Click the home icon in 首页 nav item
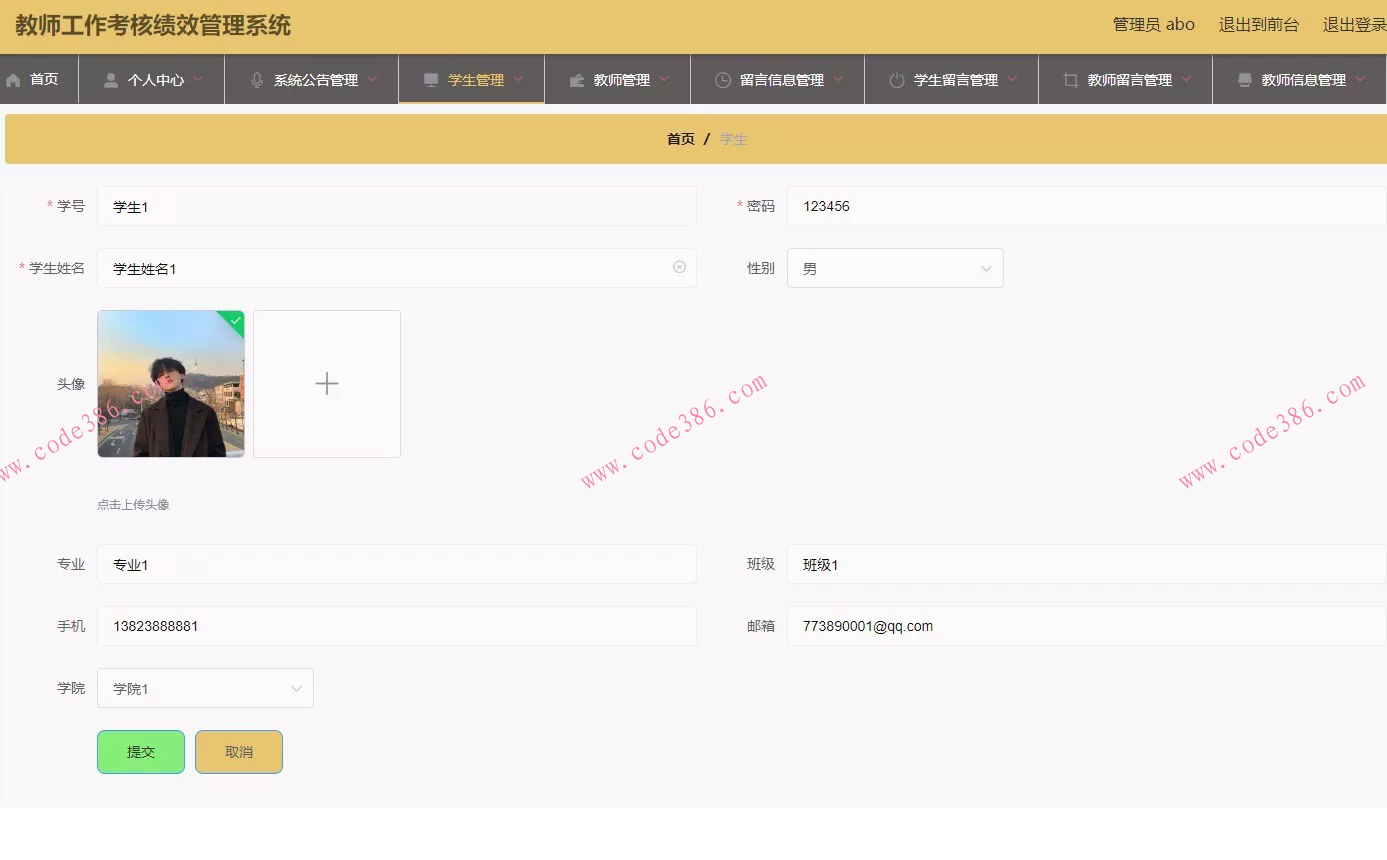Viewport: 1387px width, 860px height. (x=12, y=79)
